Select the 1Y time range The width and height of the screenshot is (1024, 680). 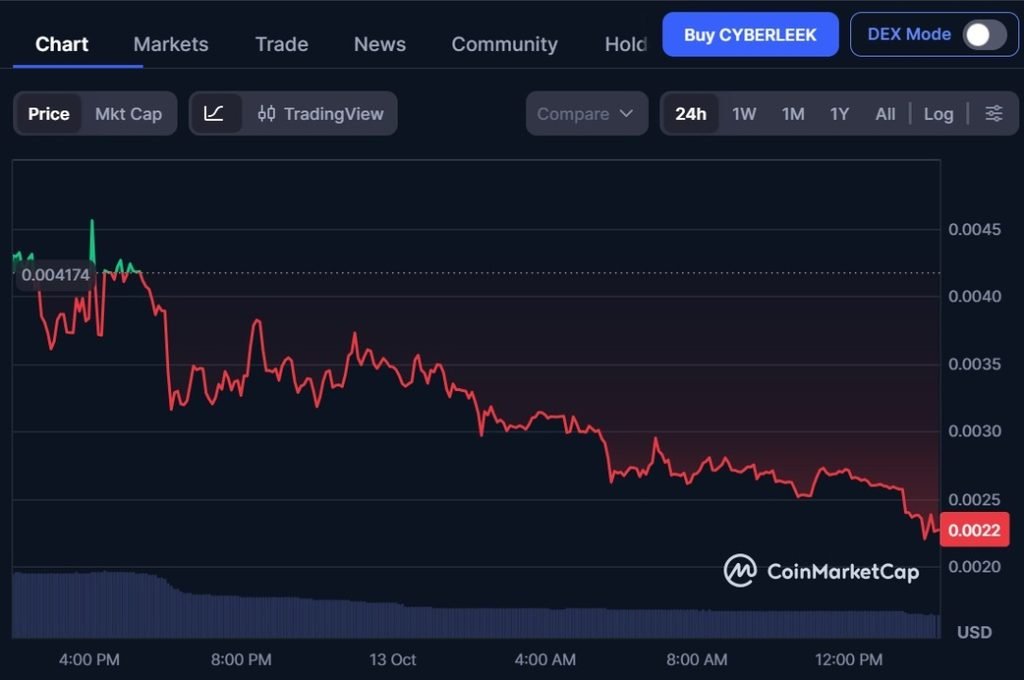[x=839, y=114]
